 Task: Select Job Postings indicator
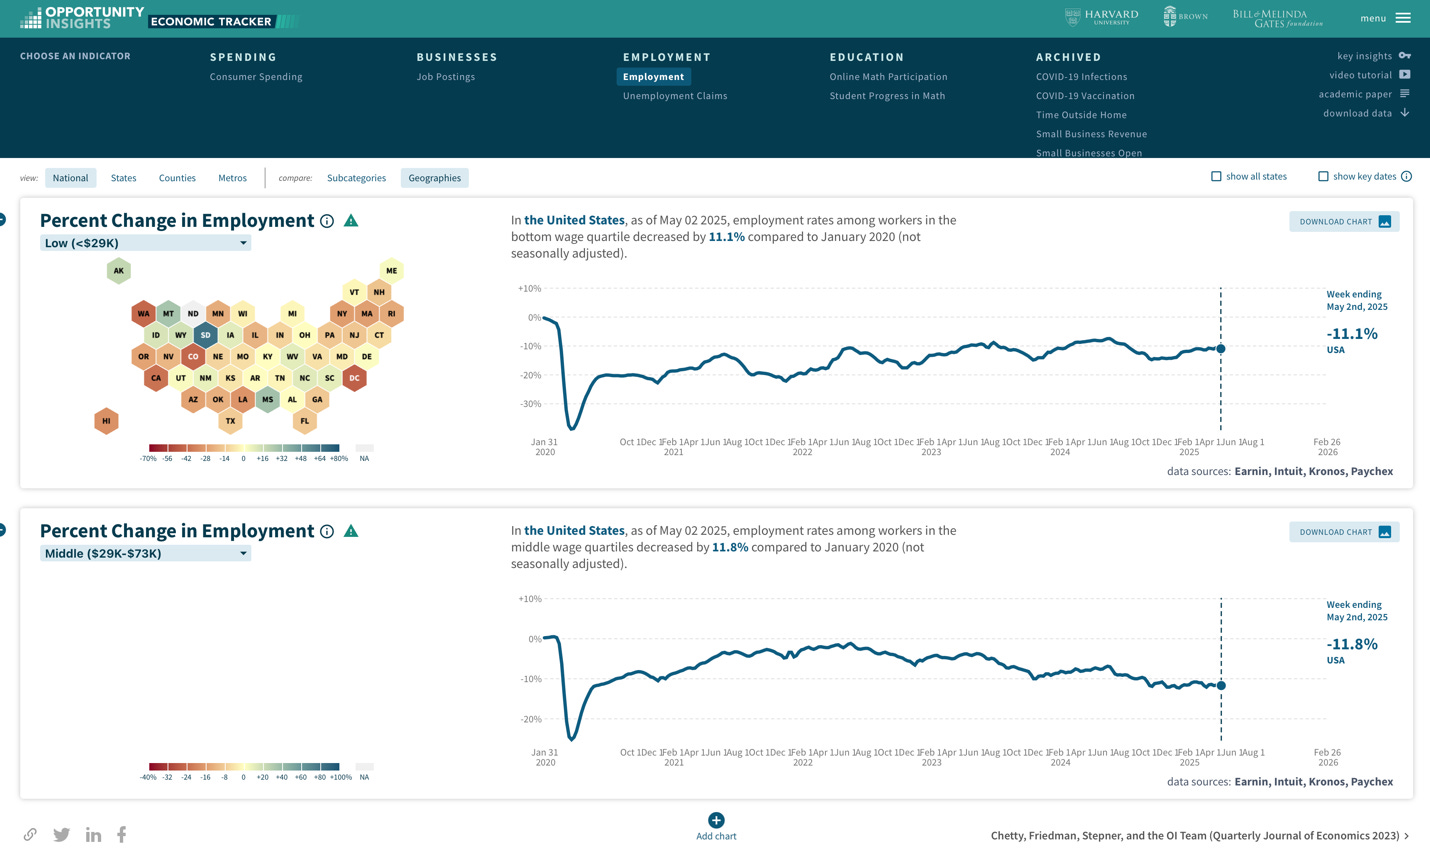click(x=446, y=77)
